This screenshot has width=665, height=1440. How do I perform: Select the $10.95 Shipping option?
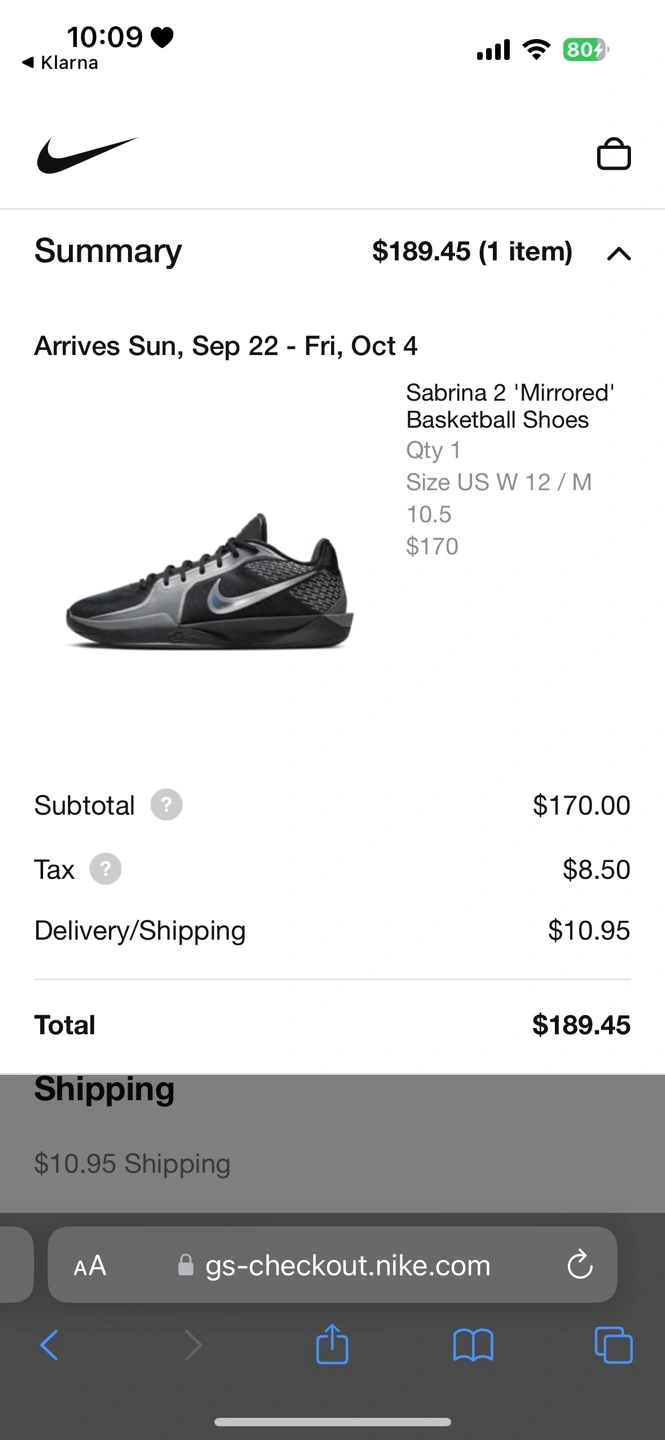132,1164
